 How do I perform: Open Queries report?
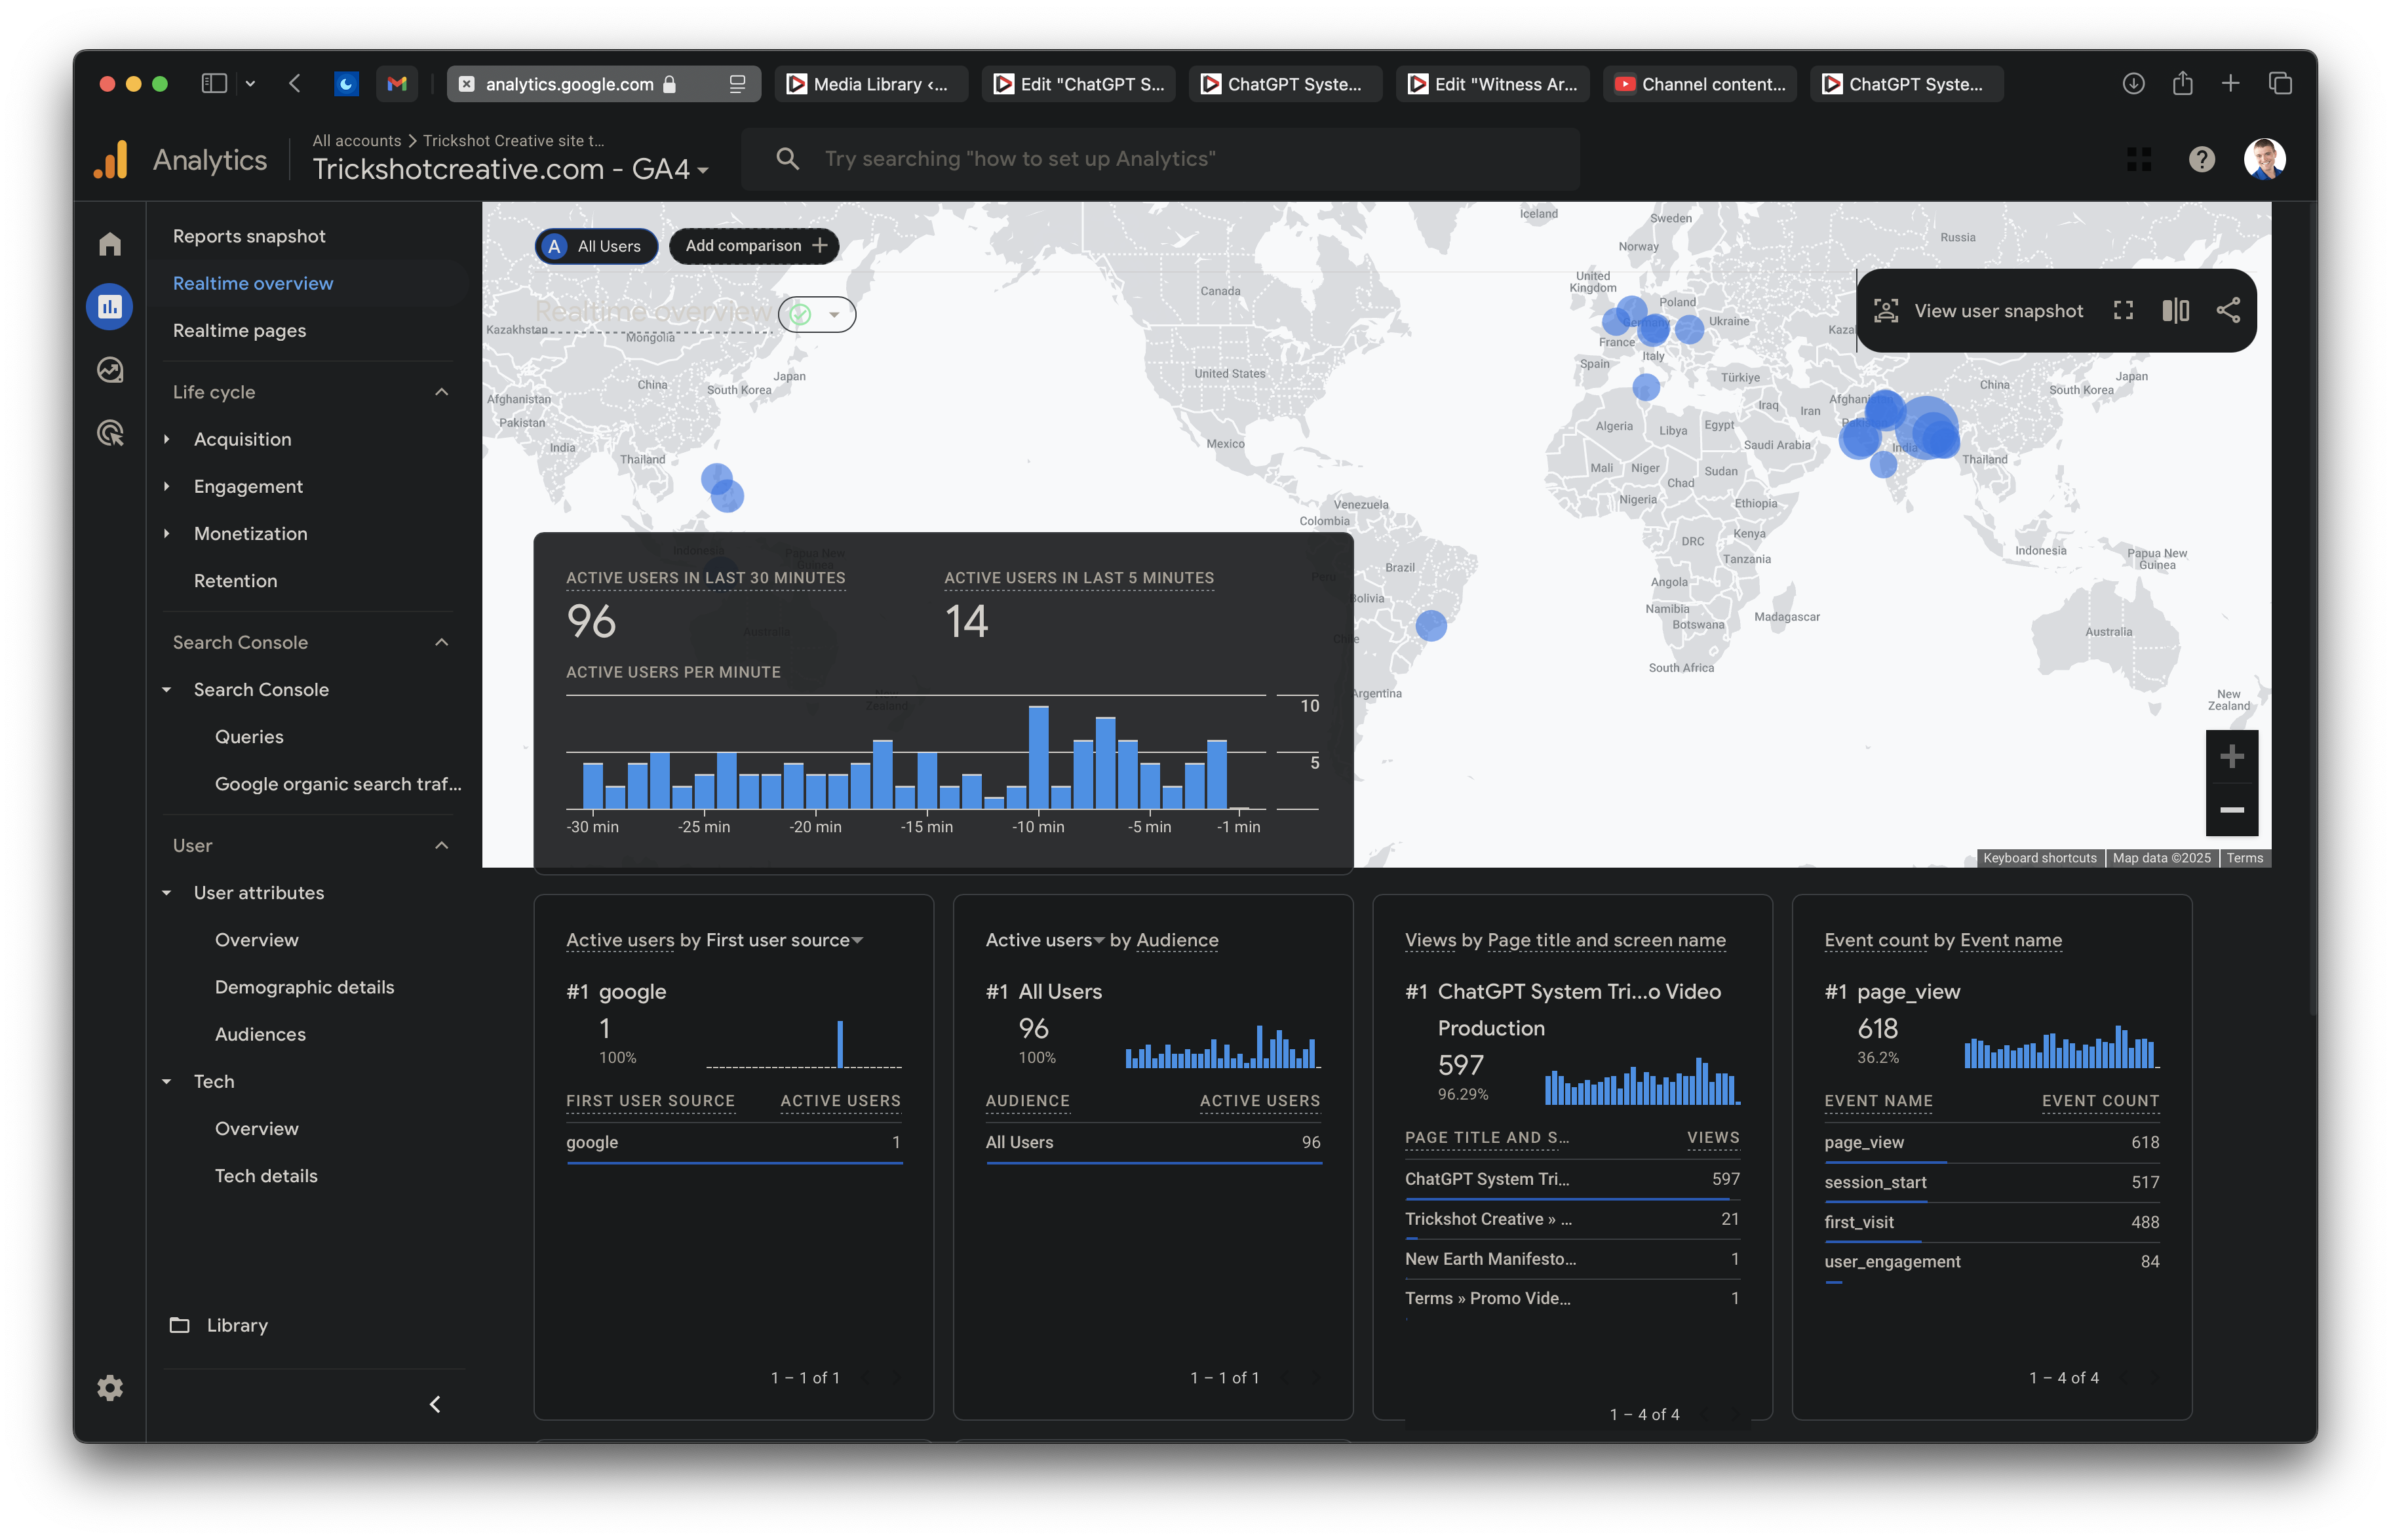point(250,737)
